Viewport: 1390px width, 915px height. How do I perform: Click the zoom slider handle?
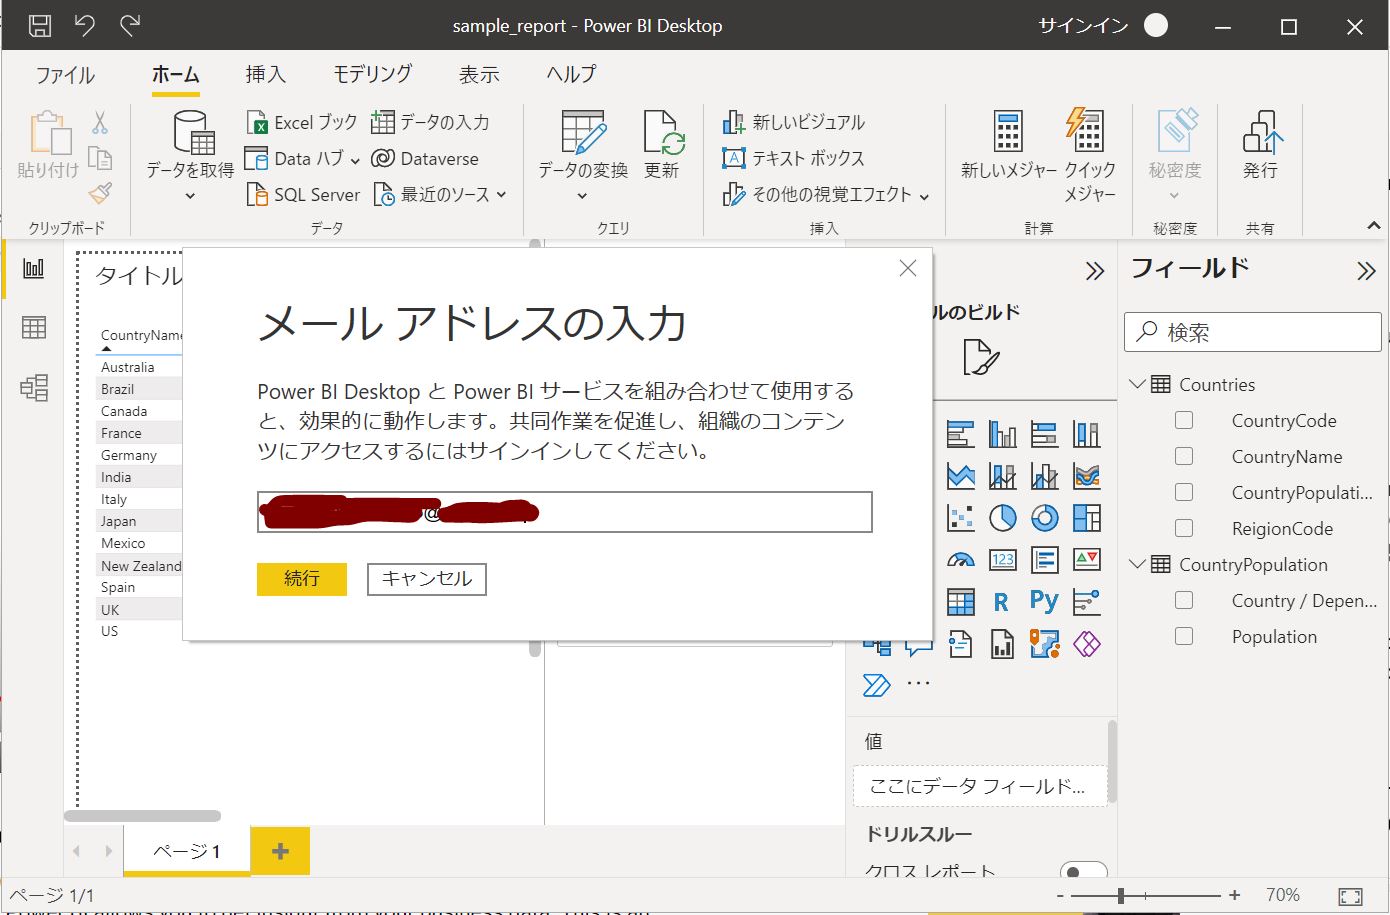(1121, 895)
